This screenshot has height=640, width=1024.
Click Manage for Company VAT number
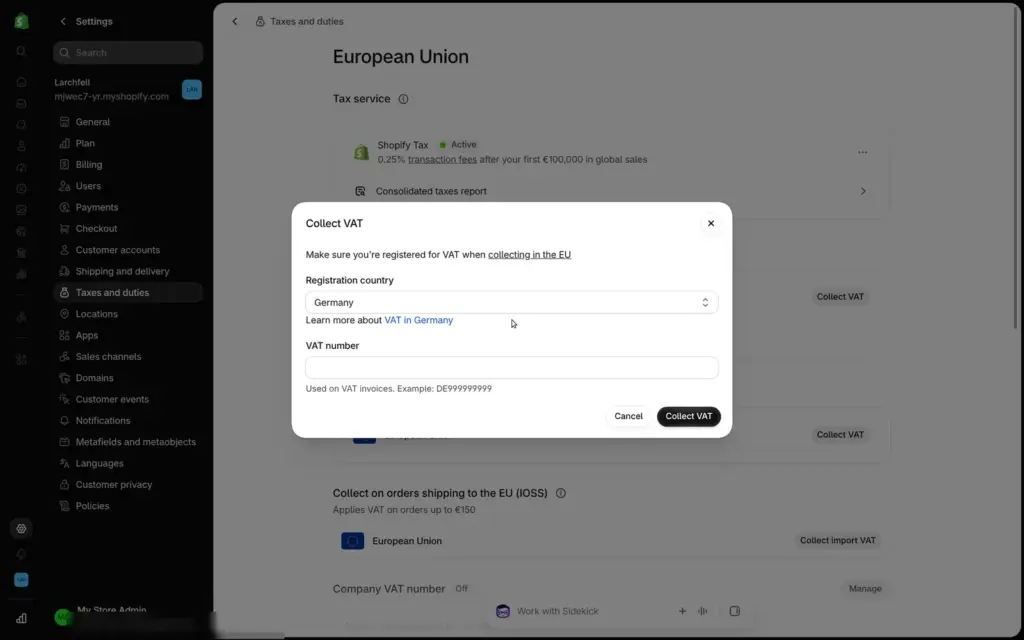click(865, 588)
